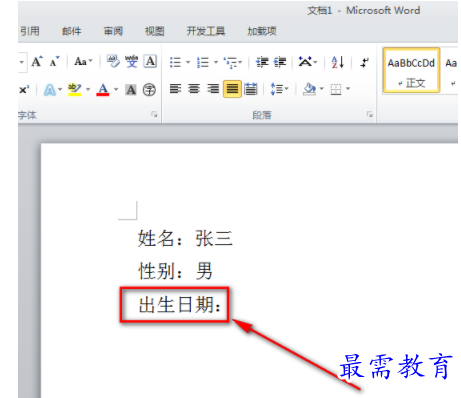Click the character border A icon
The height and width of the screenshot is (398, 461).
(150, 62)
